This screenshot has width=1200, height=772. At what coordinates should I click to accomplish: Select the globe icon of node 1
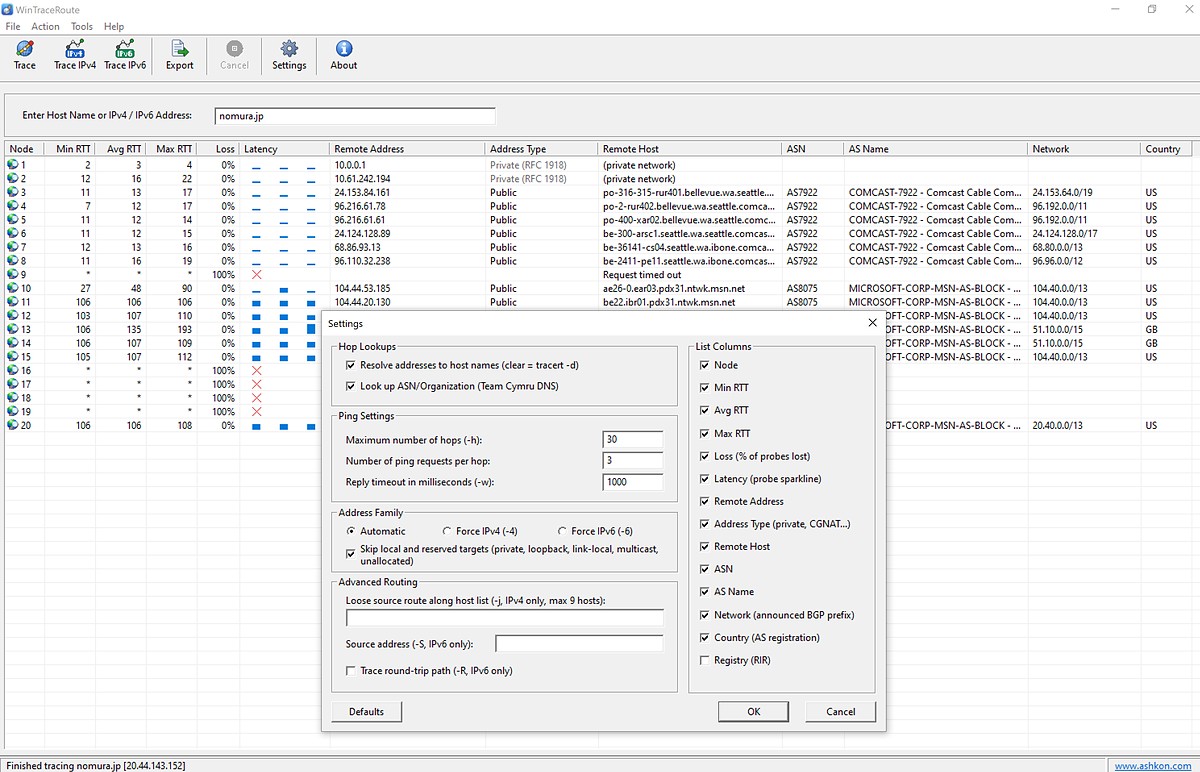pyautogui.click(x=13, y=165)
